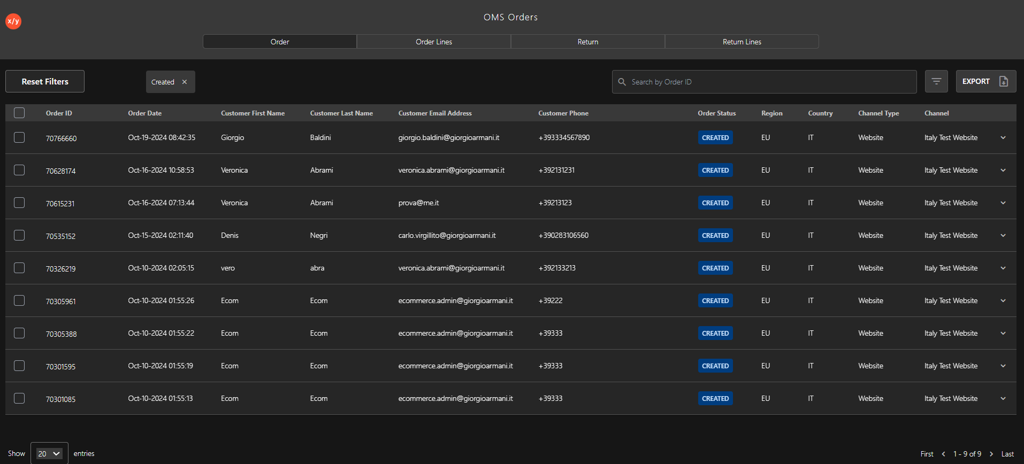The width and height of the screenshot is (1024, 464).
Task: Switch to the Return Lines tab
Action: point(741,42)
